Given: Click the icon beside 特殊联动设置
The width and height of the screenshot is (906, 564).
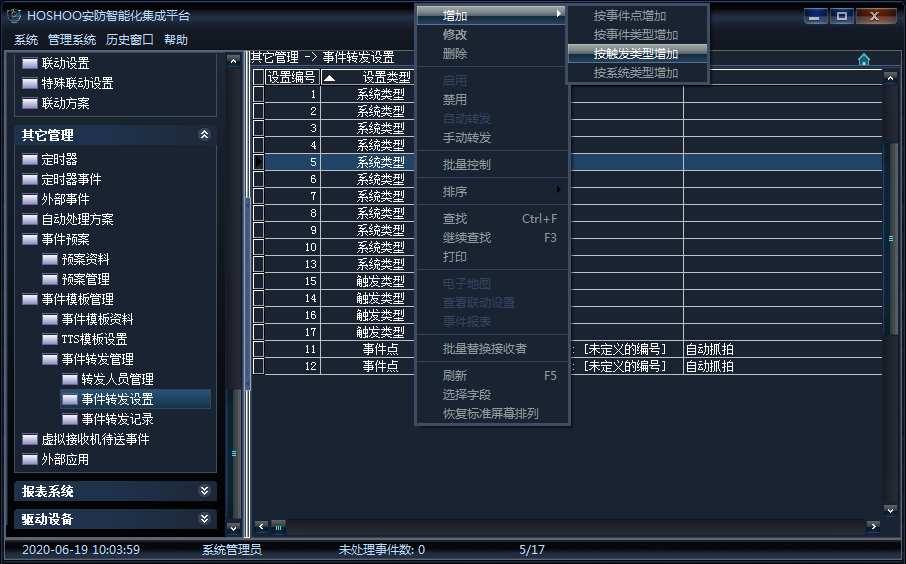Looking at the screenshot, I should 30,84.
